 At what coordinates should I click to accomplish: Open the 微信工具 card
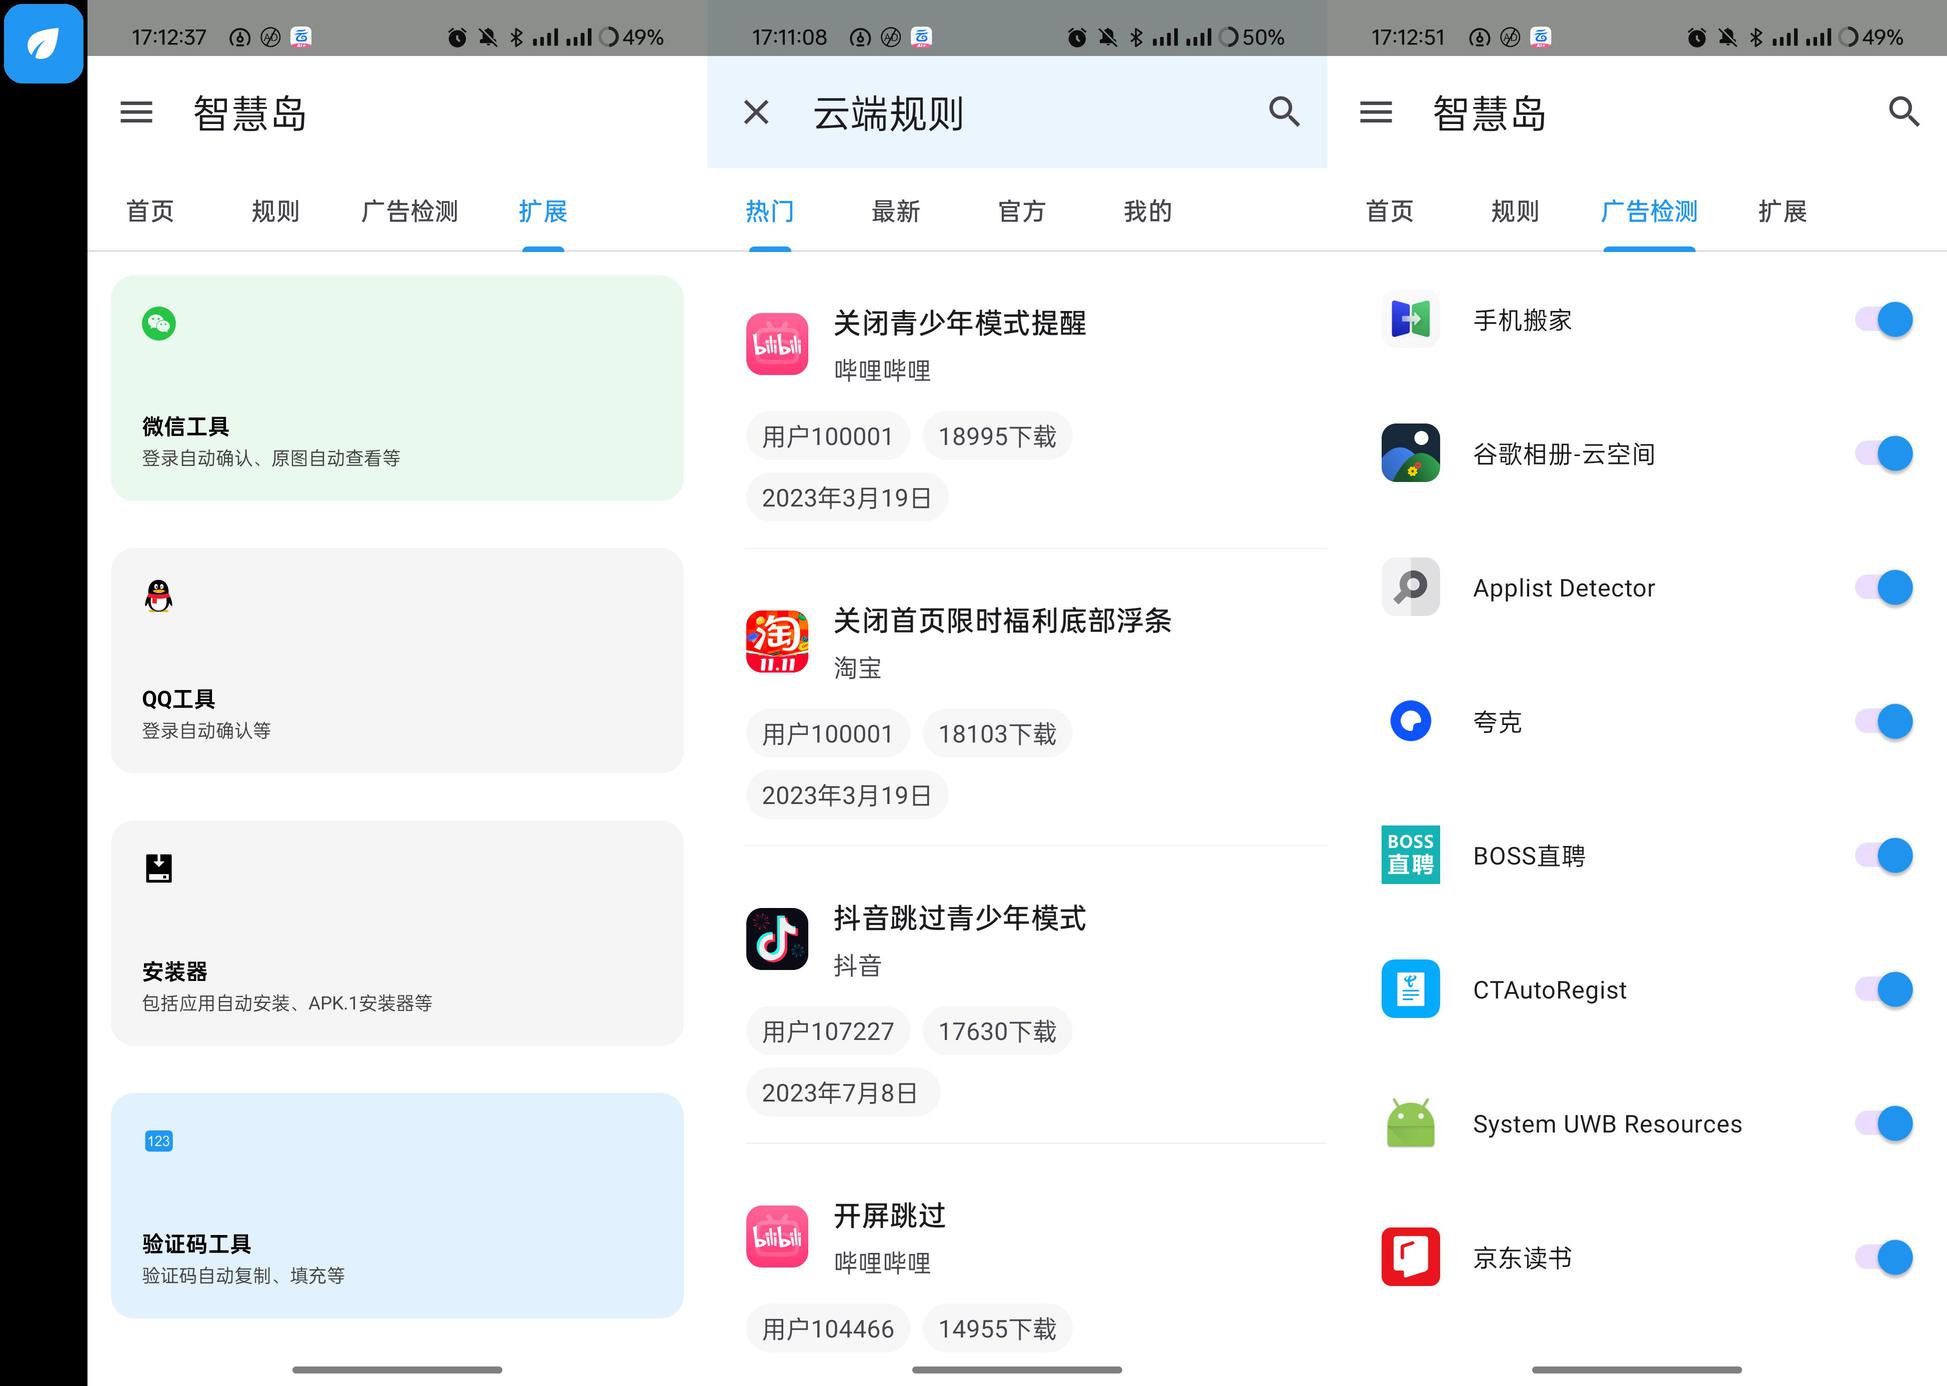click(397, 388)
